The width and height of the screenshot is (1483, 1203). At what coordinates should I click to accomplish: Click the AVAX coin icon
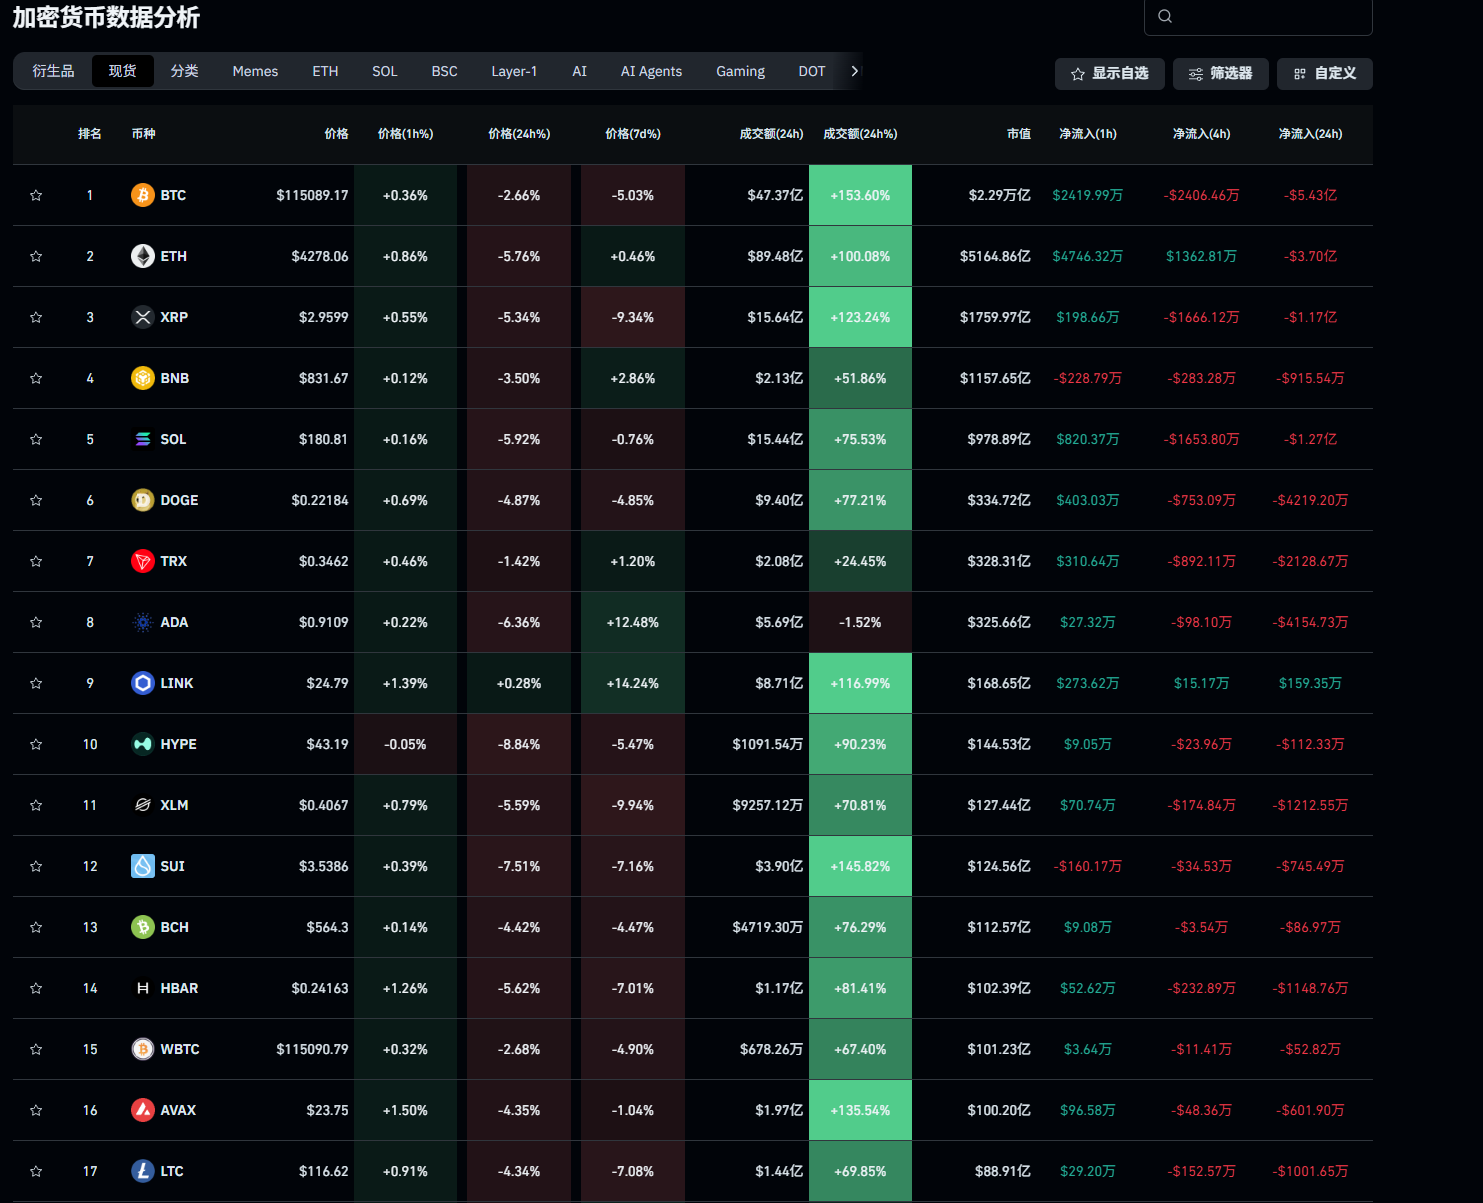pyautogui.click(x=143, y=1110)
